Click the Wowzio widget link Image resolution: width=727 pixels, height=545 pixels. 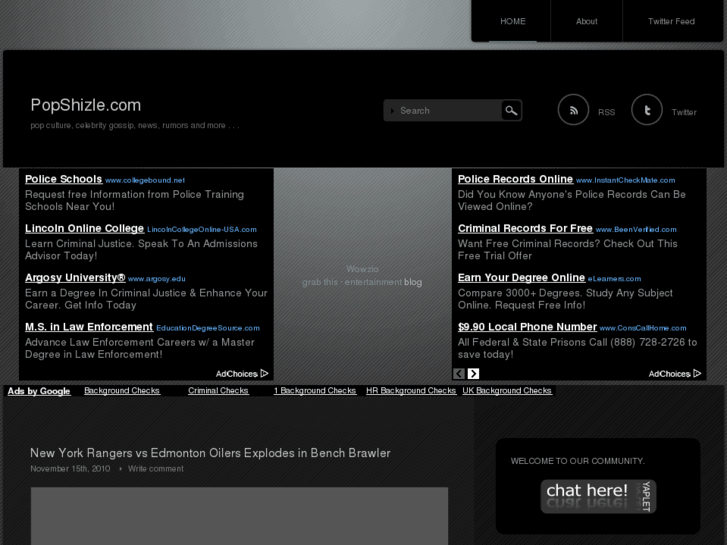pos(362,269)
